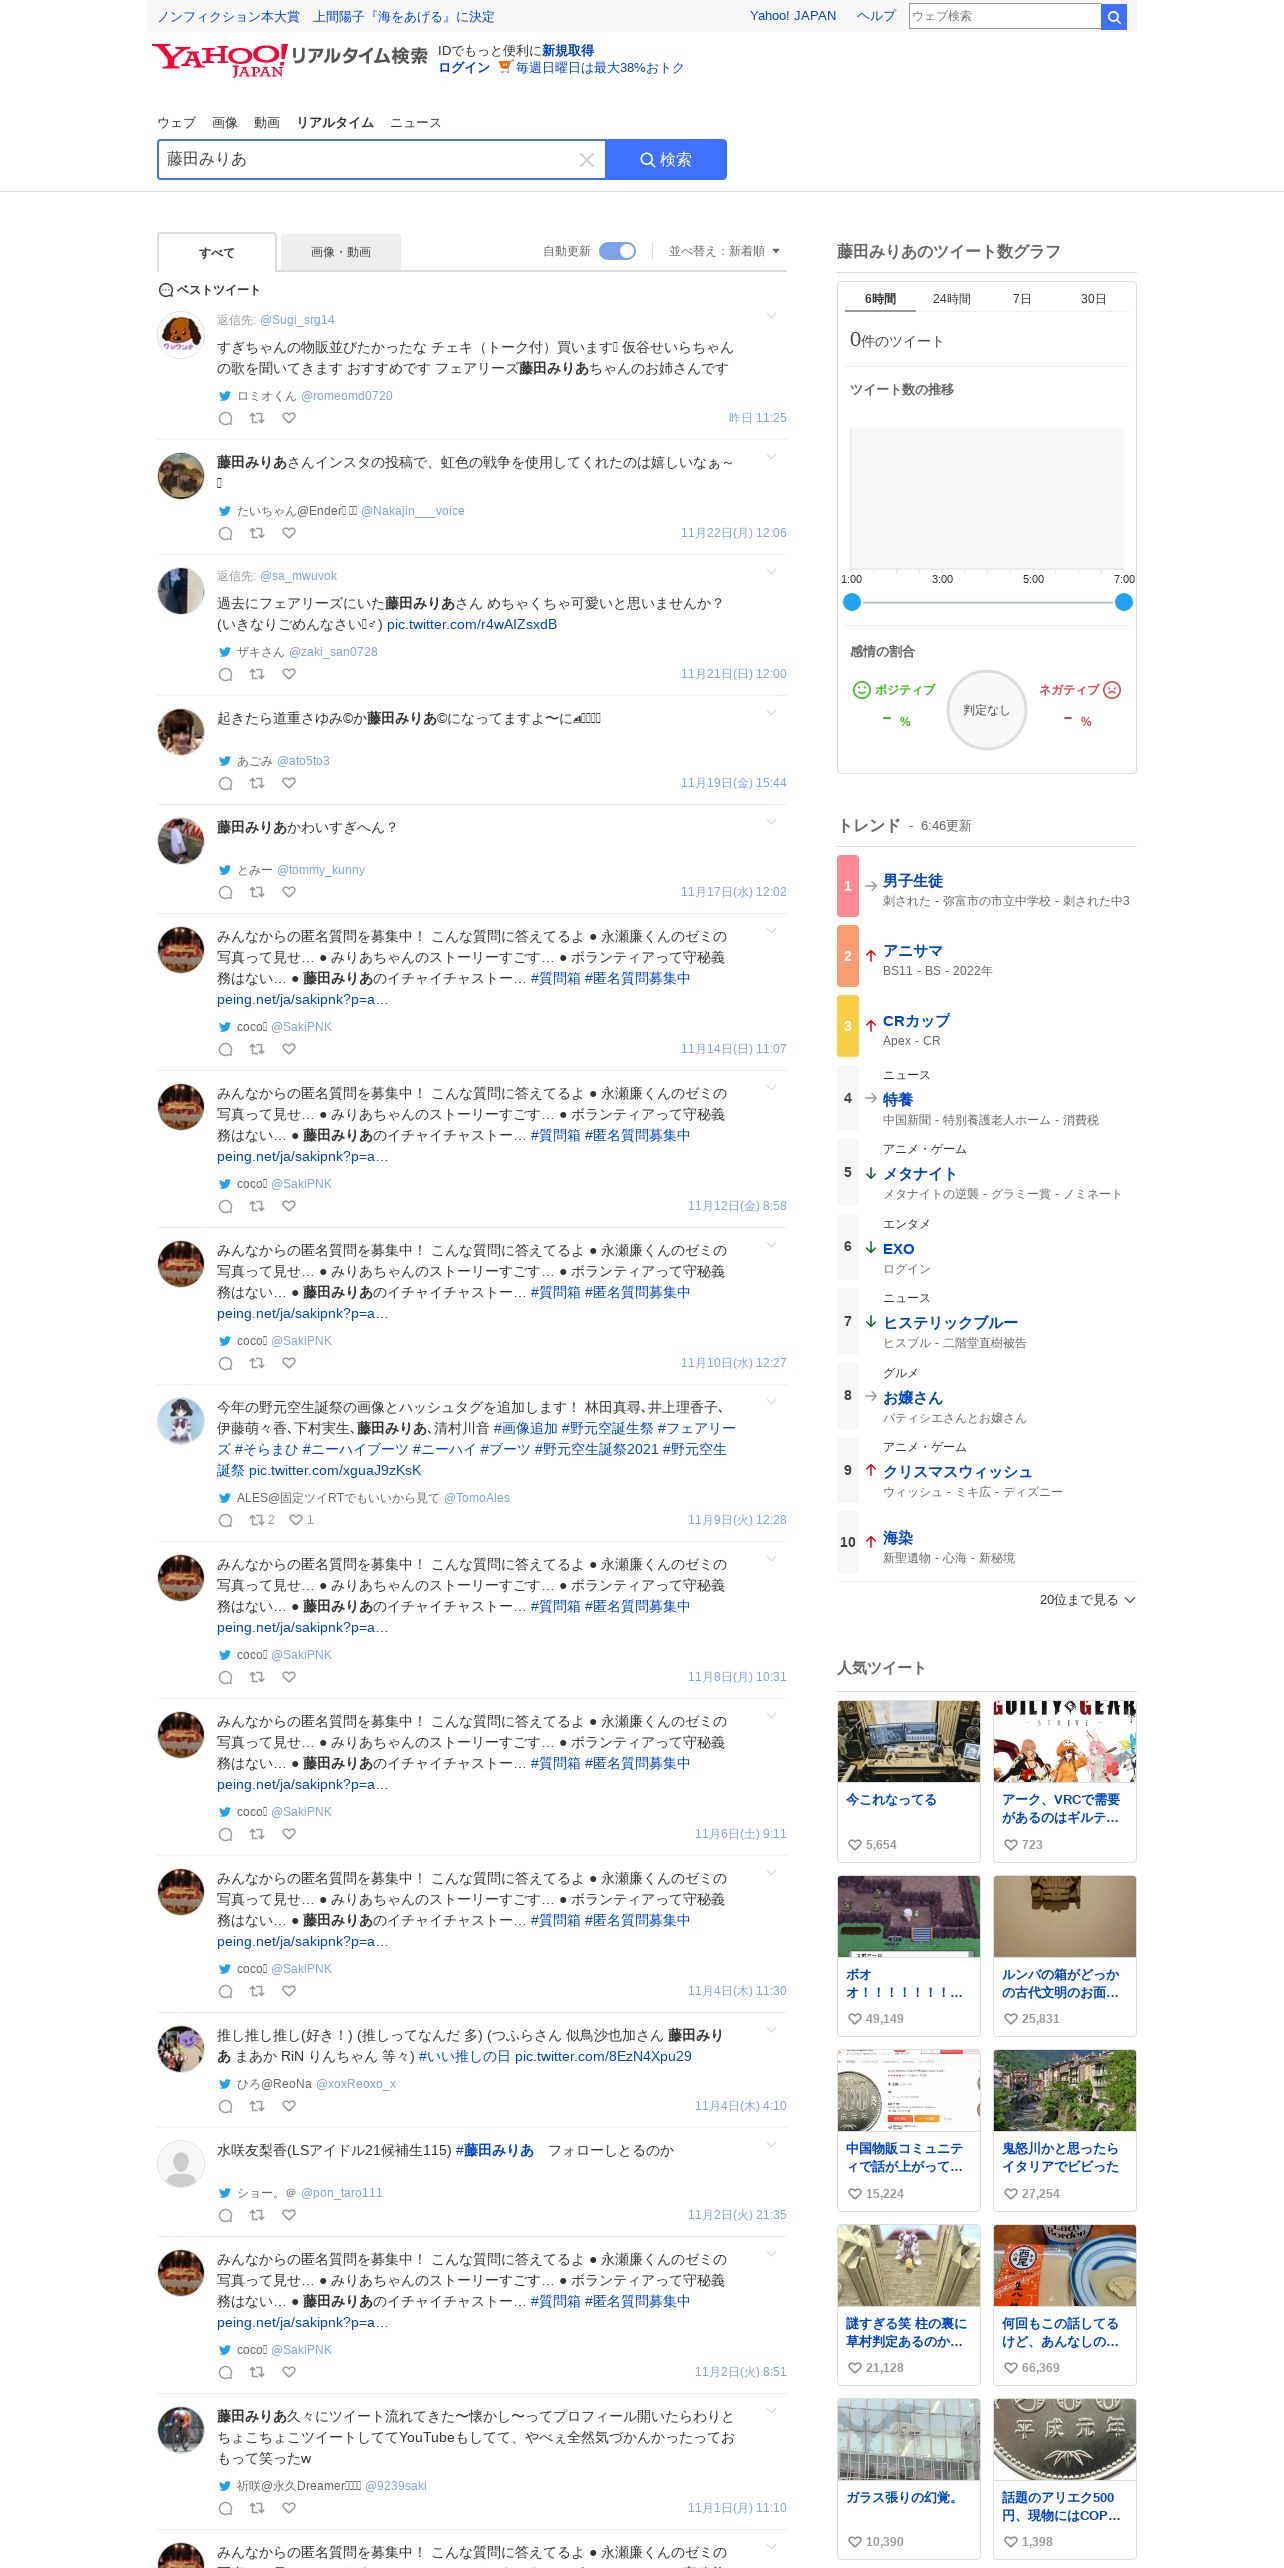Expand options chevron on xoxReoxo_x tweet

771,2030
